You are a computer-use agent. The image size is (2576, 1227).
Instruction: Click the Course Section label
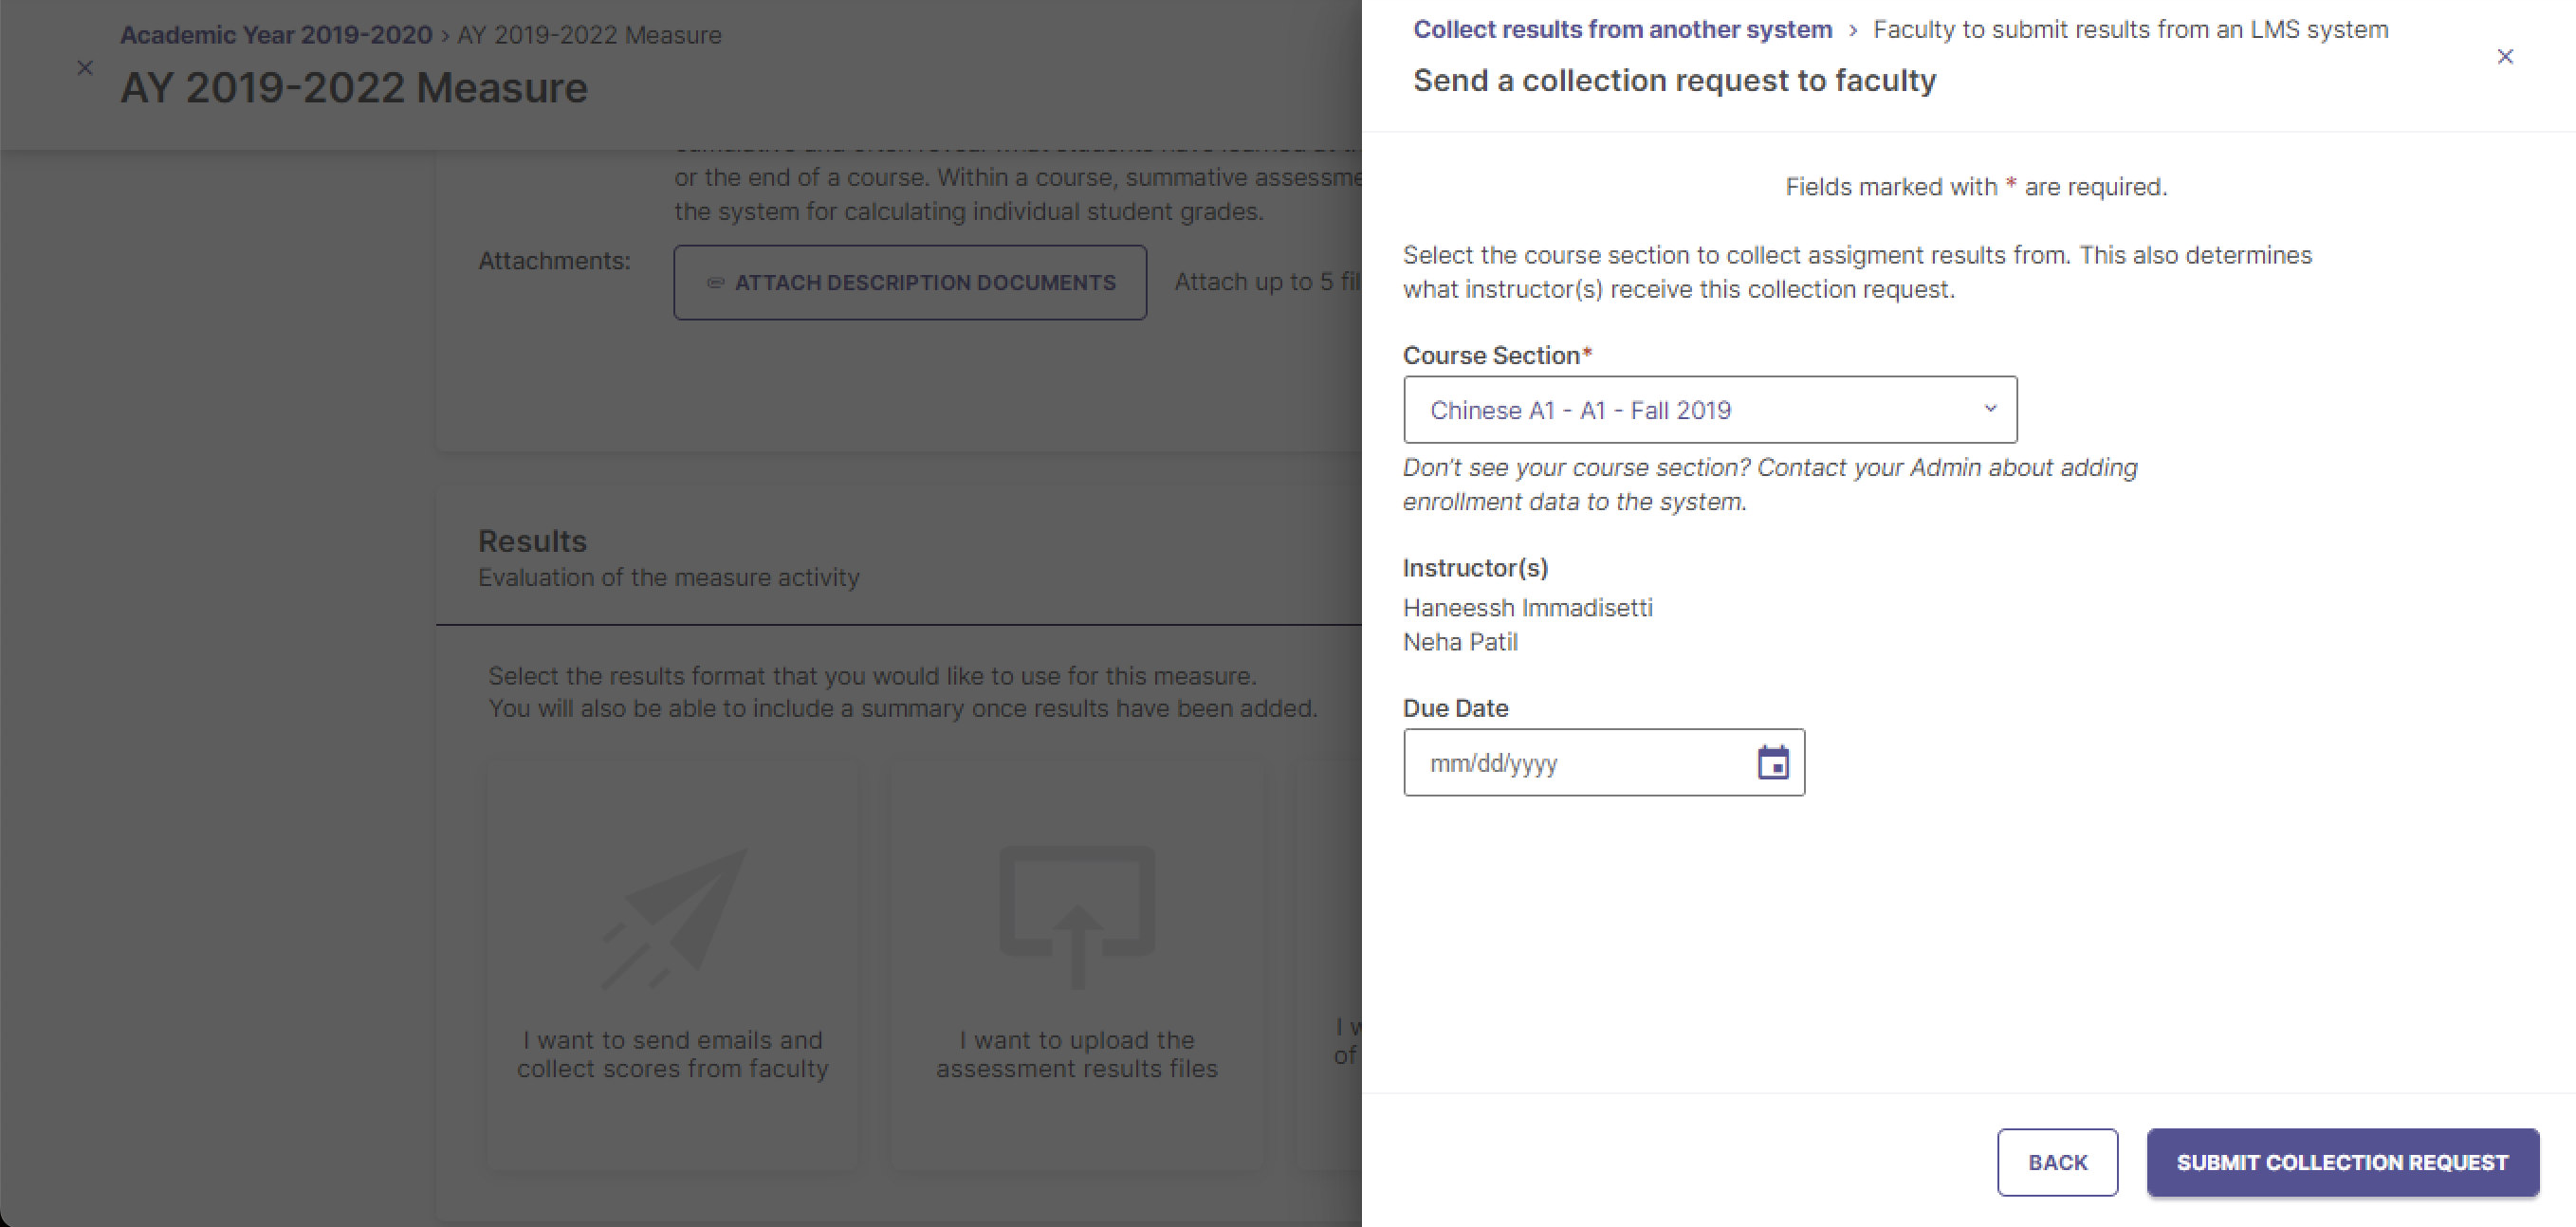pos(1497,355)
